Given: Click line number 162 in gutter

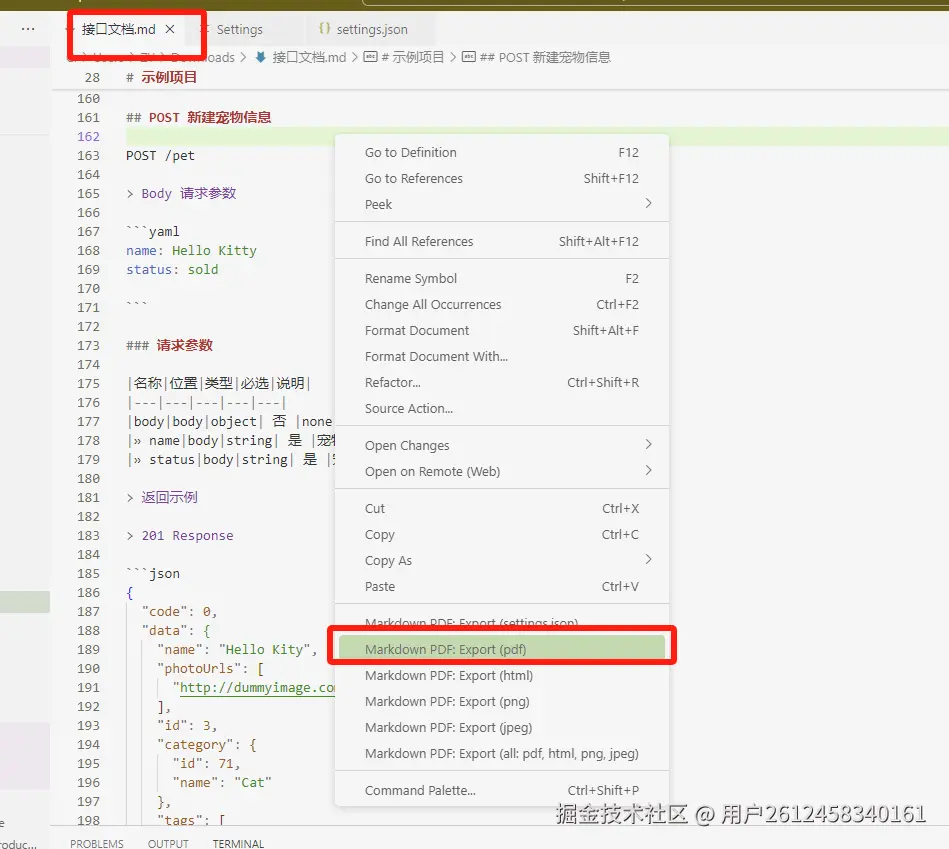Looking at the screenshot, I should tap(88, 137).
